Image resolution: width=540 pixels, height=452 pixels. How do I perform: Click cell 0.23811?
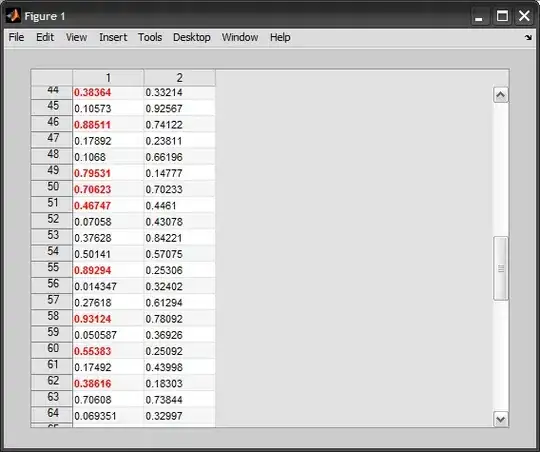coord(179,141)
